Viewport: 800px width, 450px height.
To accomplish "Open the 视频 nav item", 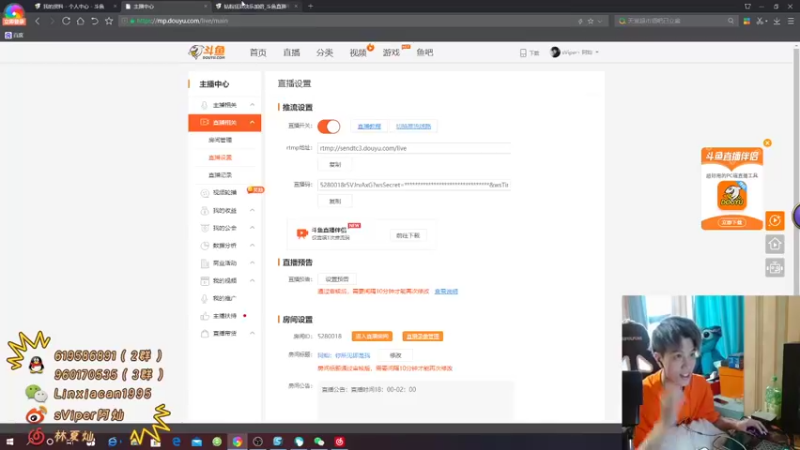I will [358, 53].
